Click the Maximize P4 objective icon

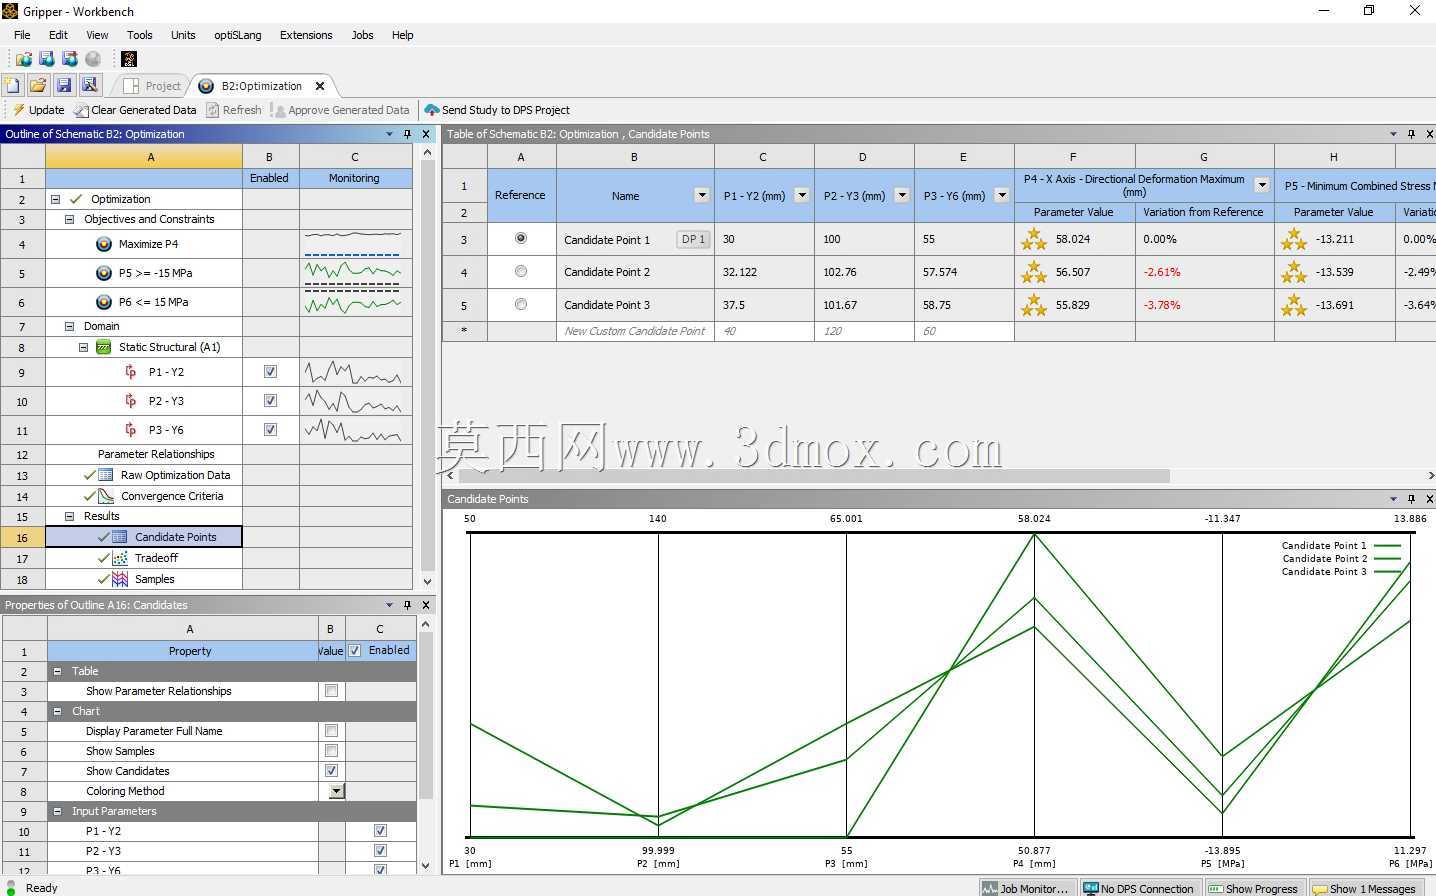(x=104, y=244)
